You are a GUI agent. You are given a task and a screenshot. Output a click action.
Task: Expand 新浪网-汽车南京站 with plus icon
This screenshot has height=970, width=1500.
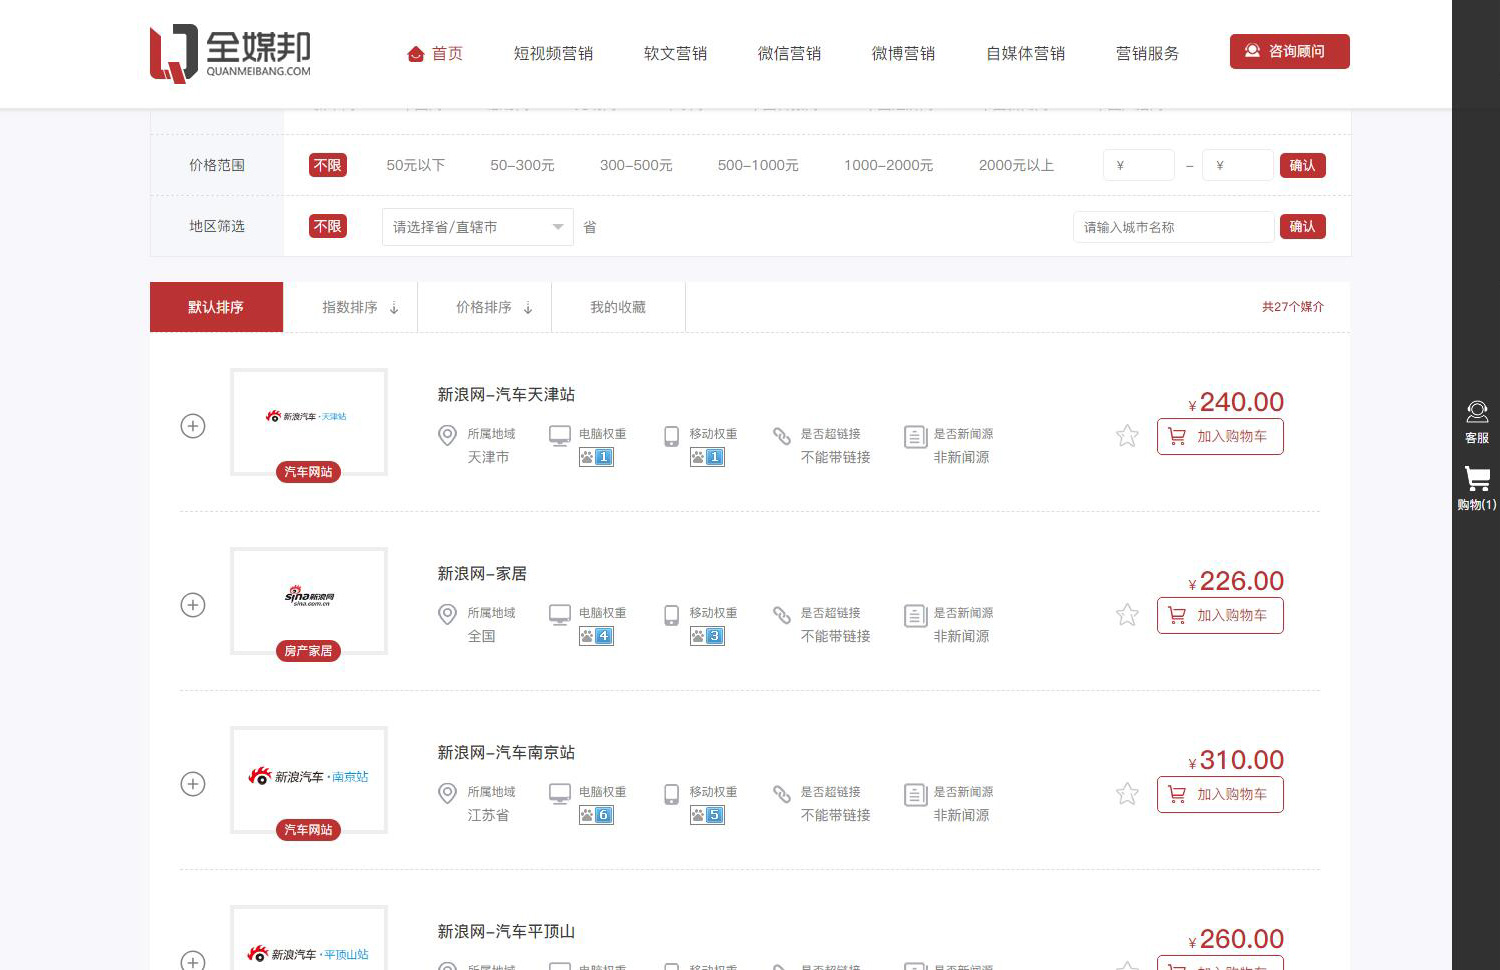point(193,784)
